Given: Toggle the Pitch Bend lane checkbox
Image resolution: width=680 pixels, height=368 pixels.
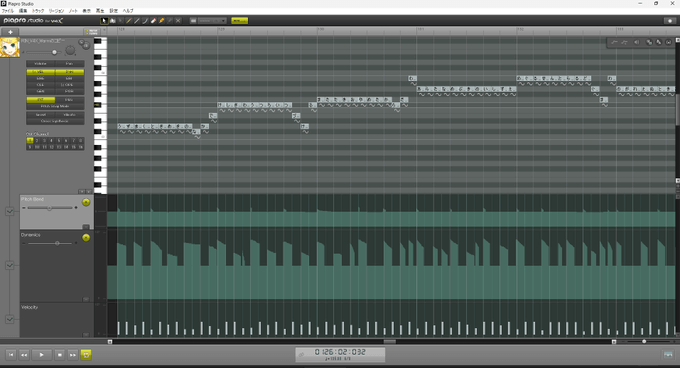Looking at the screenshot, I should [x=10, y=212].
